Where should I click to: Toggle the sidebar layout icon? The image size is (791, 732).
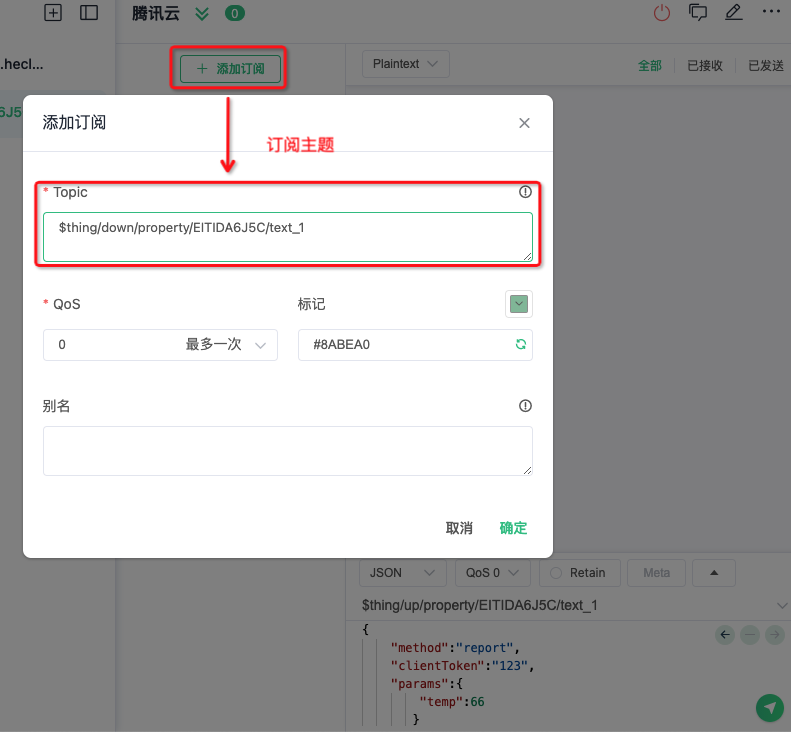click(x=89, y=13)
